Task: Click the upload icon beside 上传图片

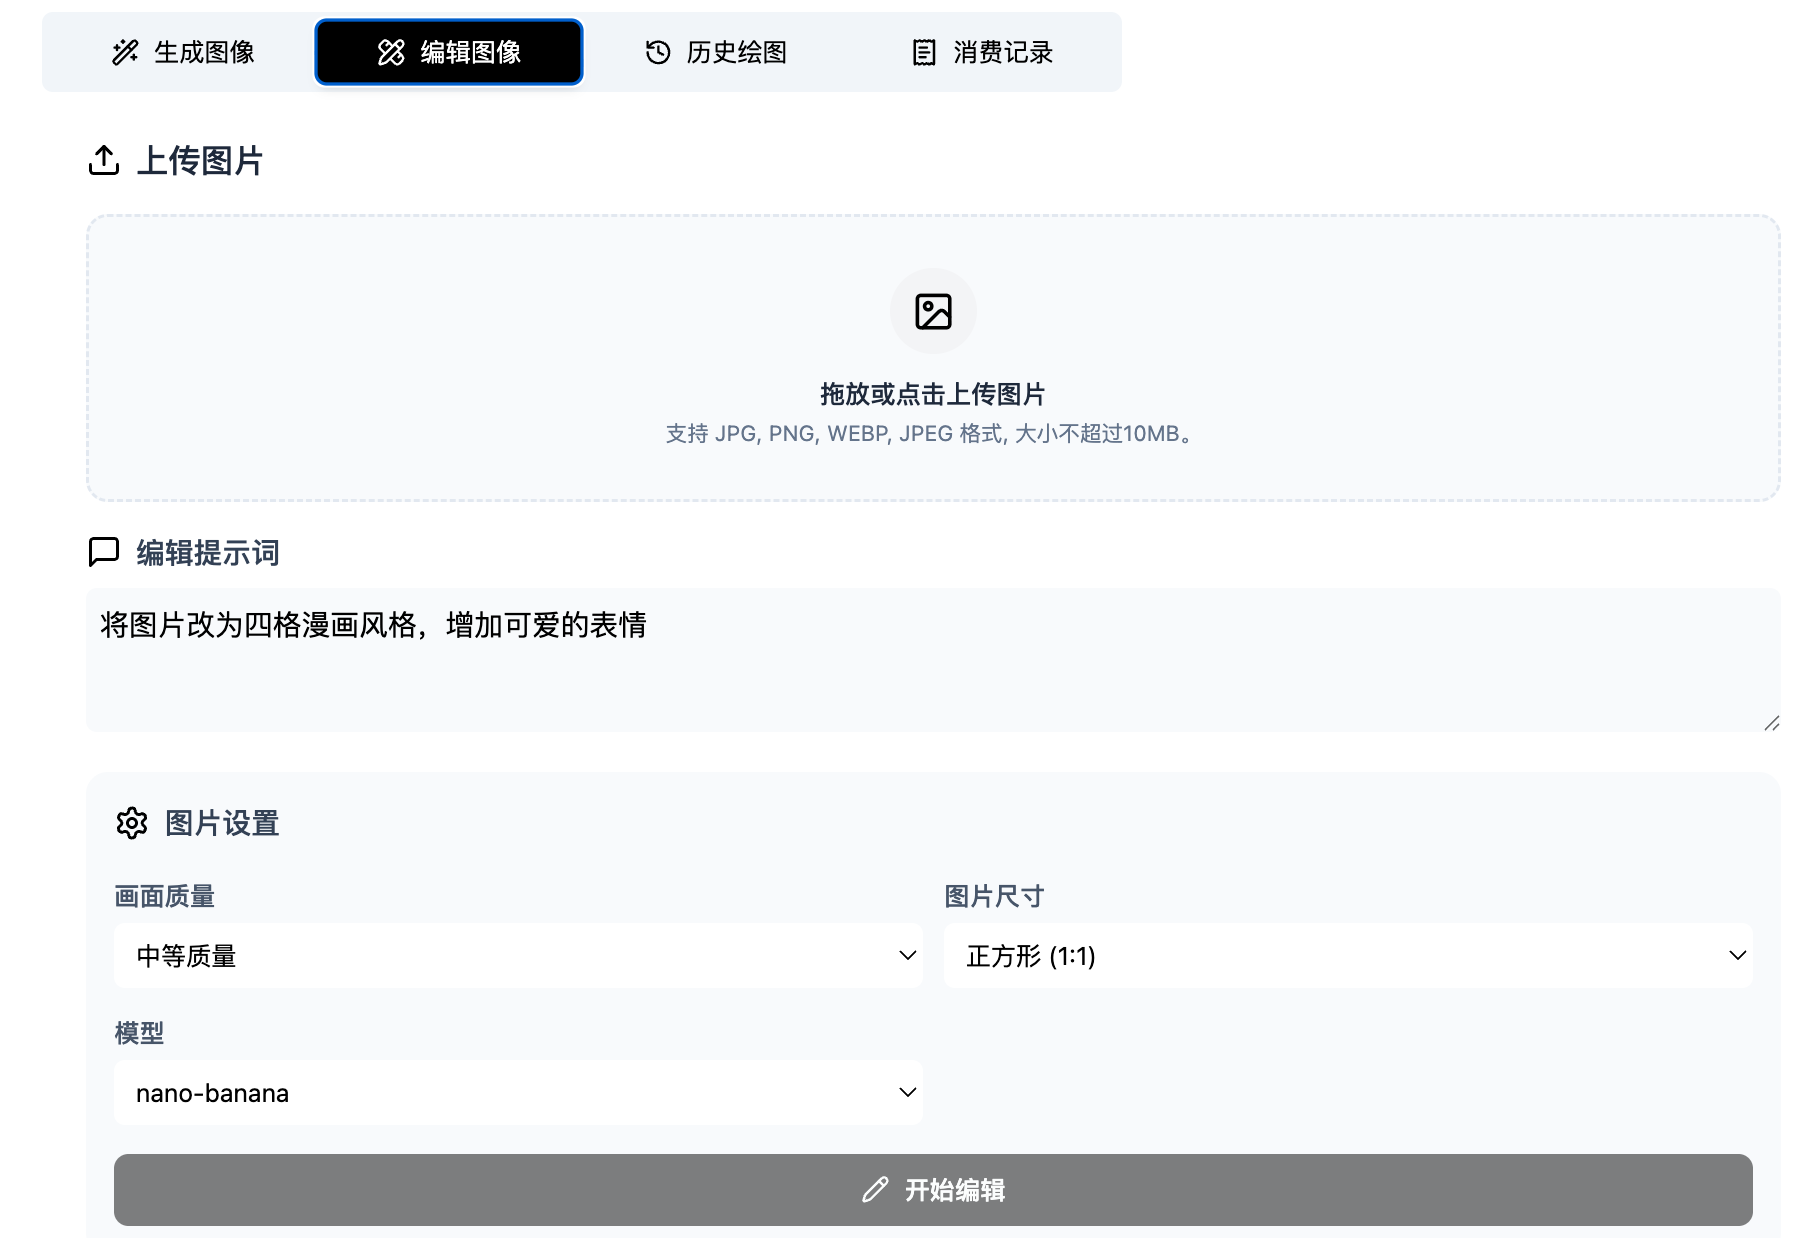Action: coord(104,160)
